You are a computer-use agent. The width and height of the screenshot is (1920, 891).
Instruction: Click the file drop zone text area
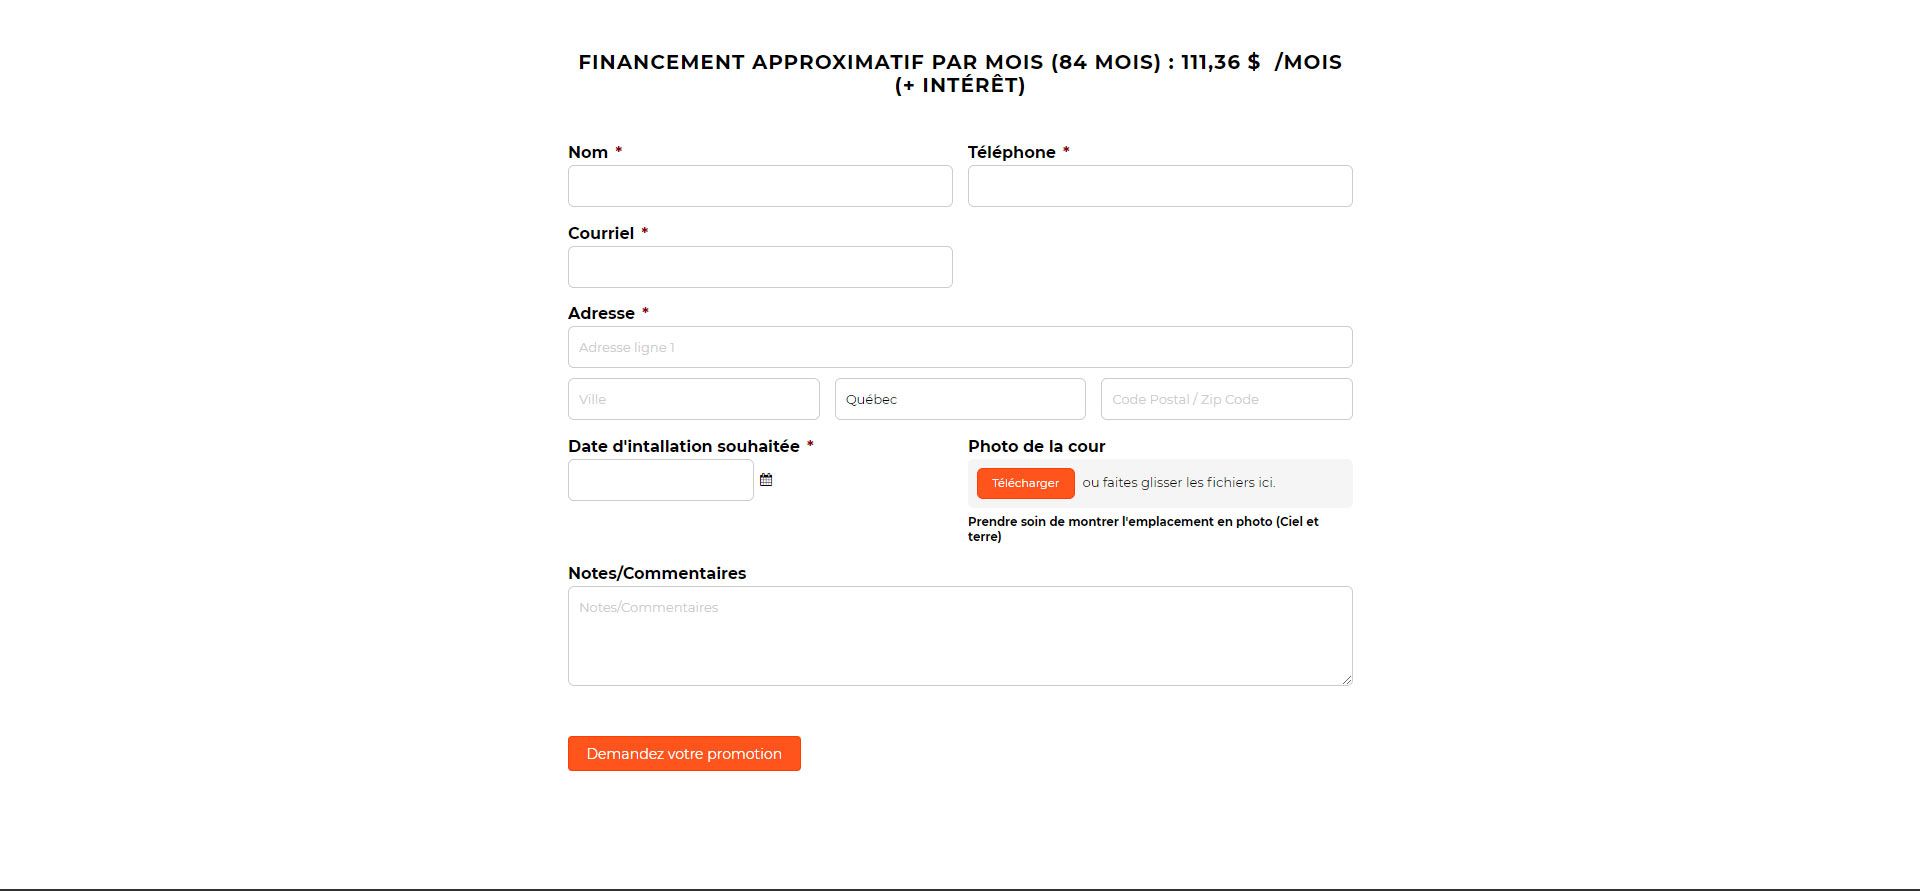1179,483
